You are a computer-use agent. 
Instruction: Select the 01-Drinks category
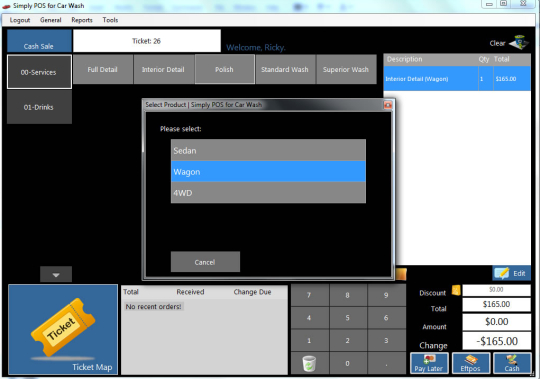point(39,107)
